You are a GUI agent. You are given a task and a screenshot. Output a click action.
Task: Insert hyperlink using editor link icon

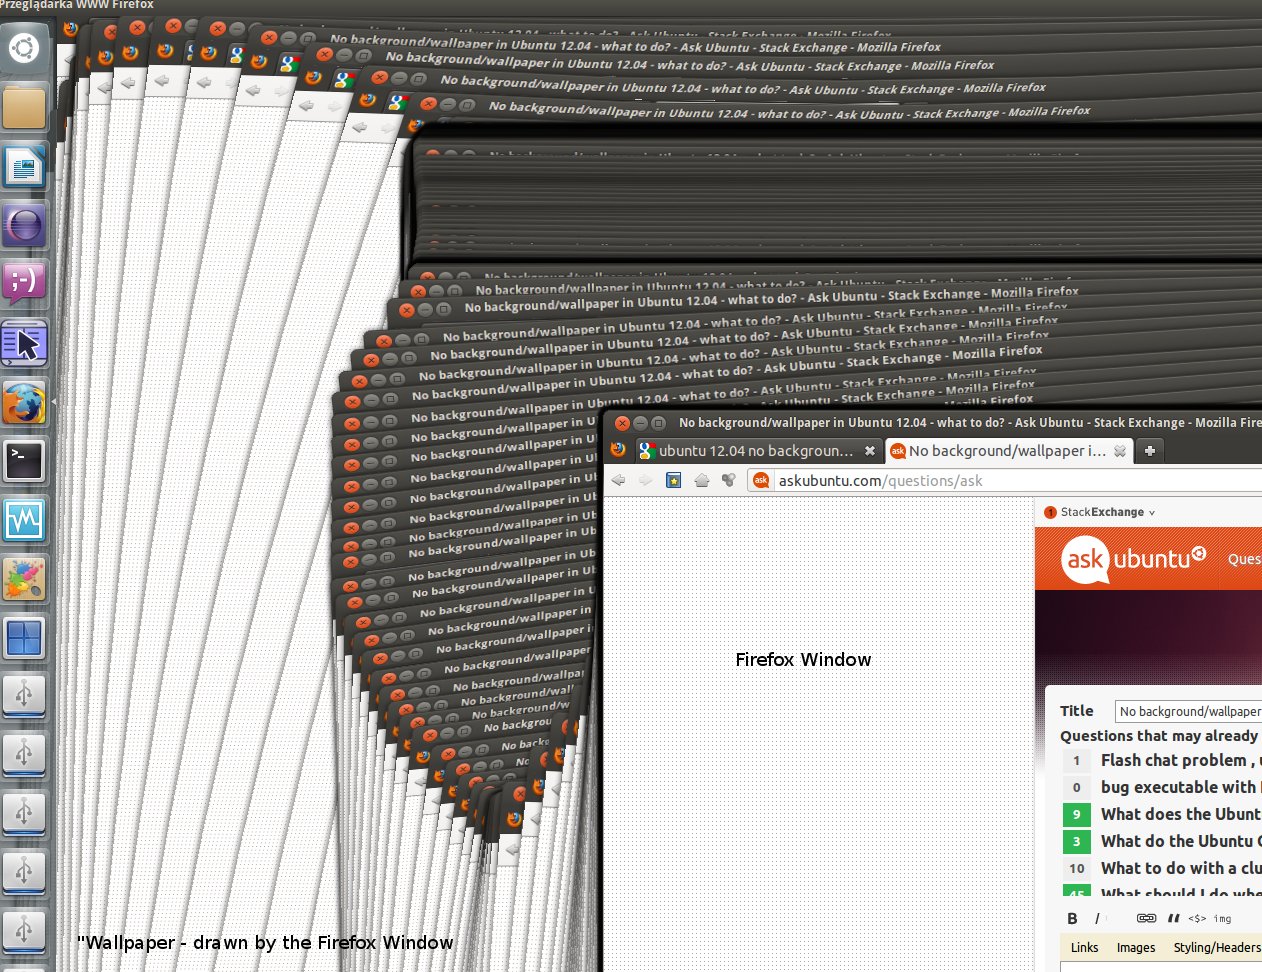1146,918
